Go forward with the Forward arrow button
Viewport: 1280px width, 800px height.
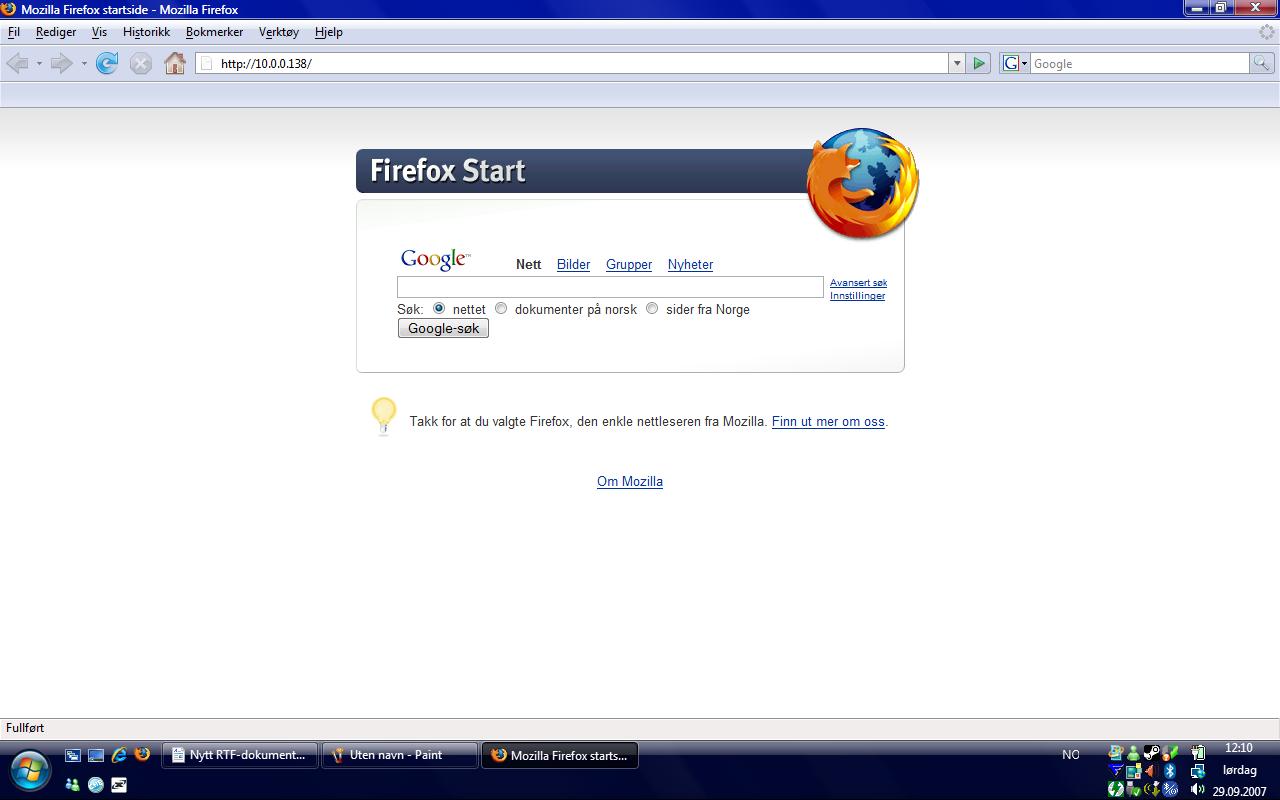click(62, 63)
